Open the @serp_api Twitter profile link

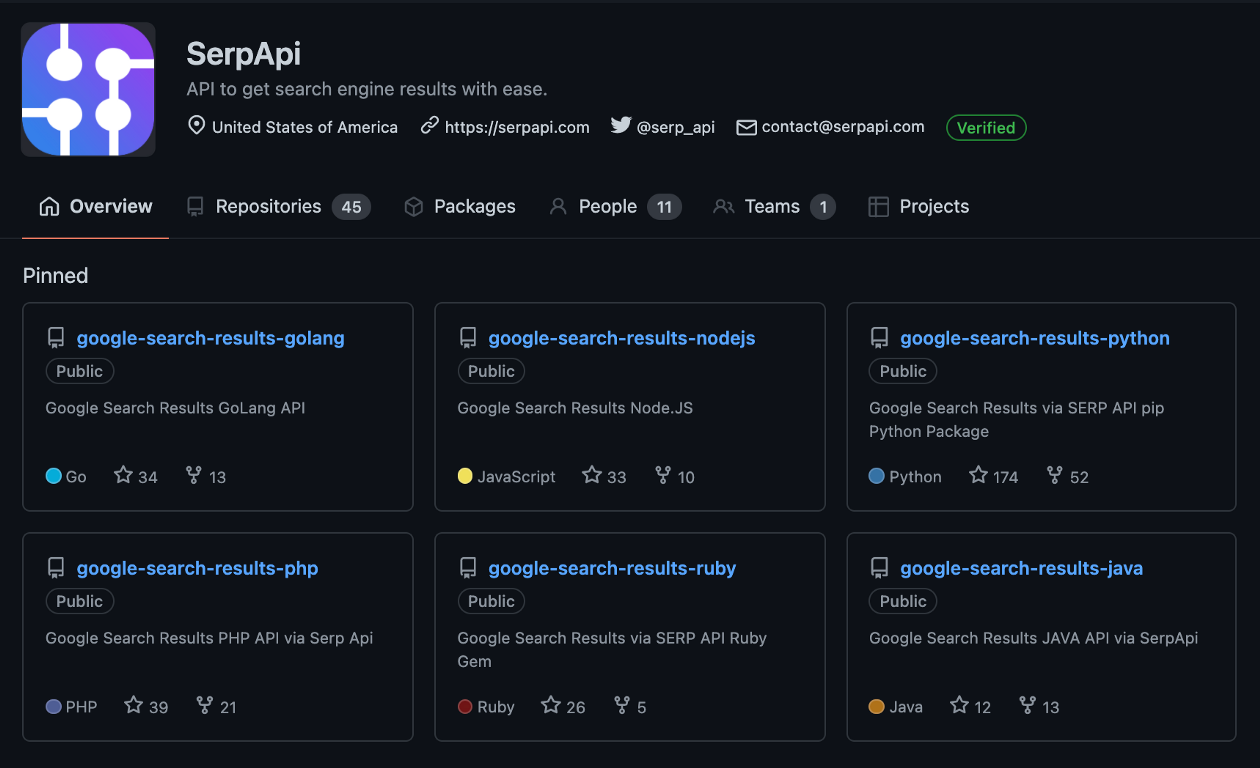[x=675, y=127]
